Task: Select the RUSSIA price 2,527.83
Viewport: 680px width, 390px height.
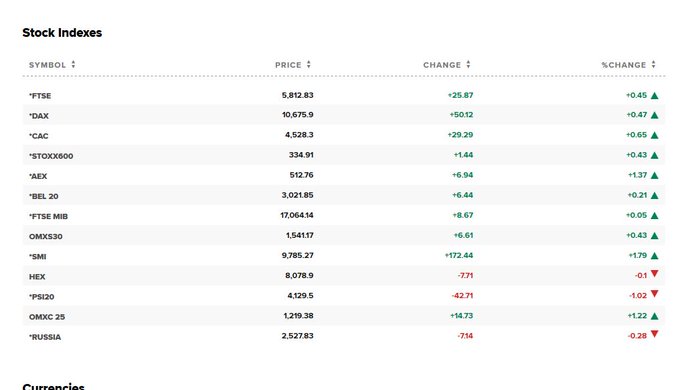Action: pyautogui.click(x=298, y=336)
